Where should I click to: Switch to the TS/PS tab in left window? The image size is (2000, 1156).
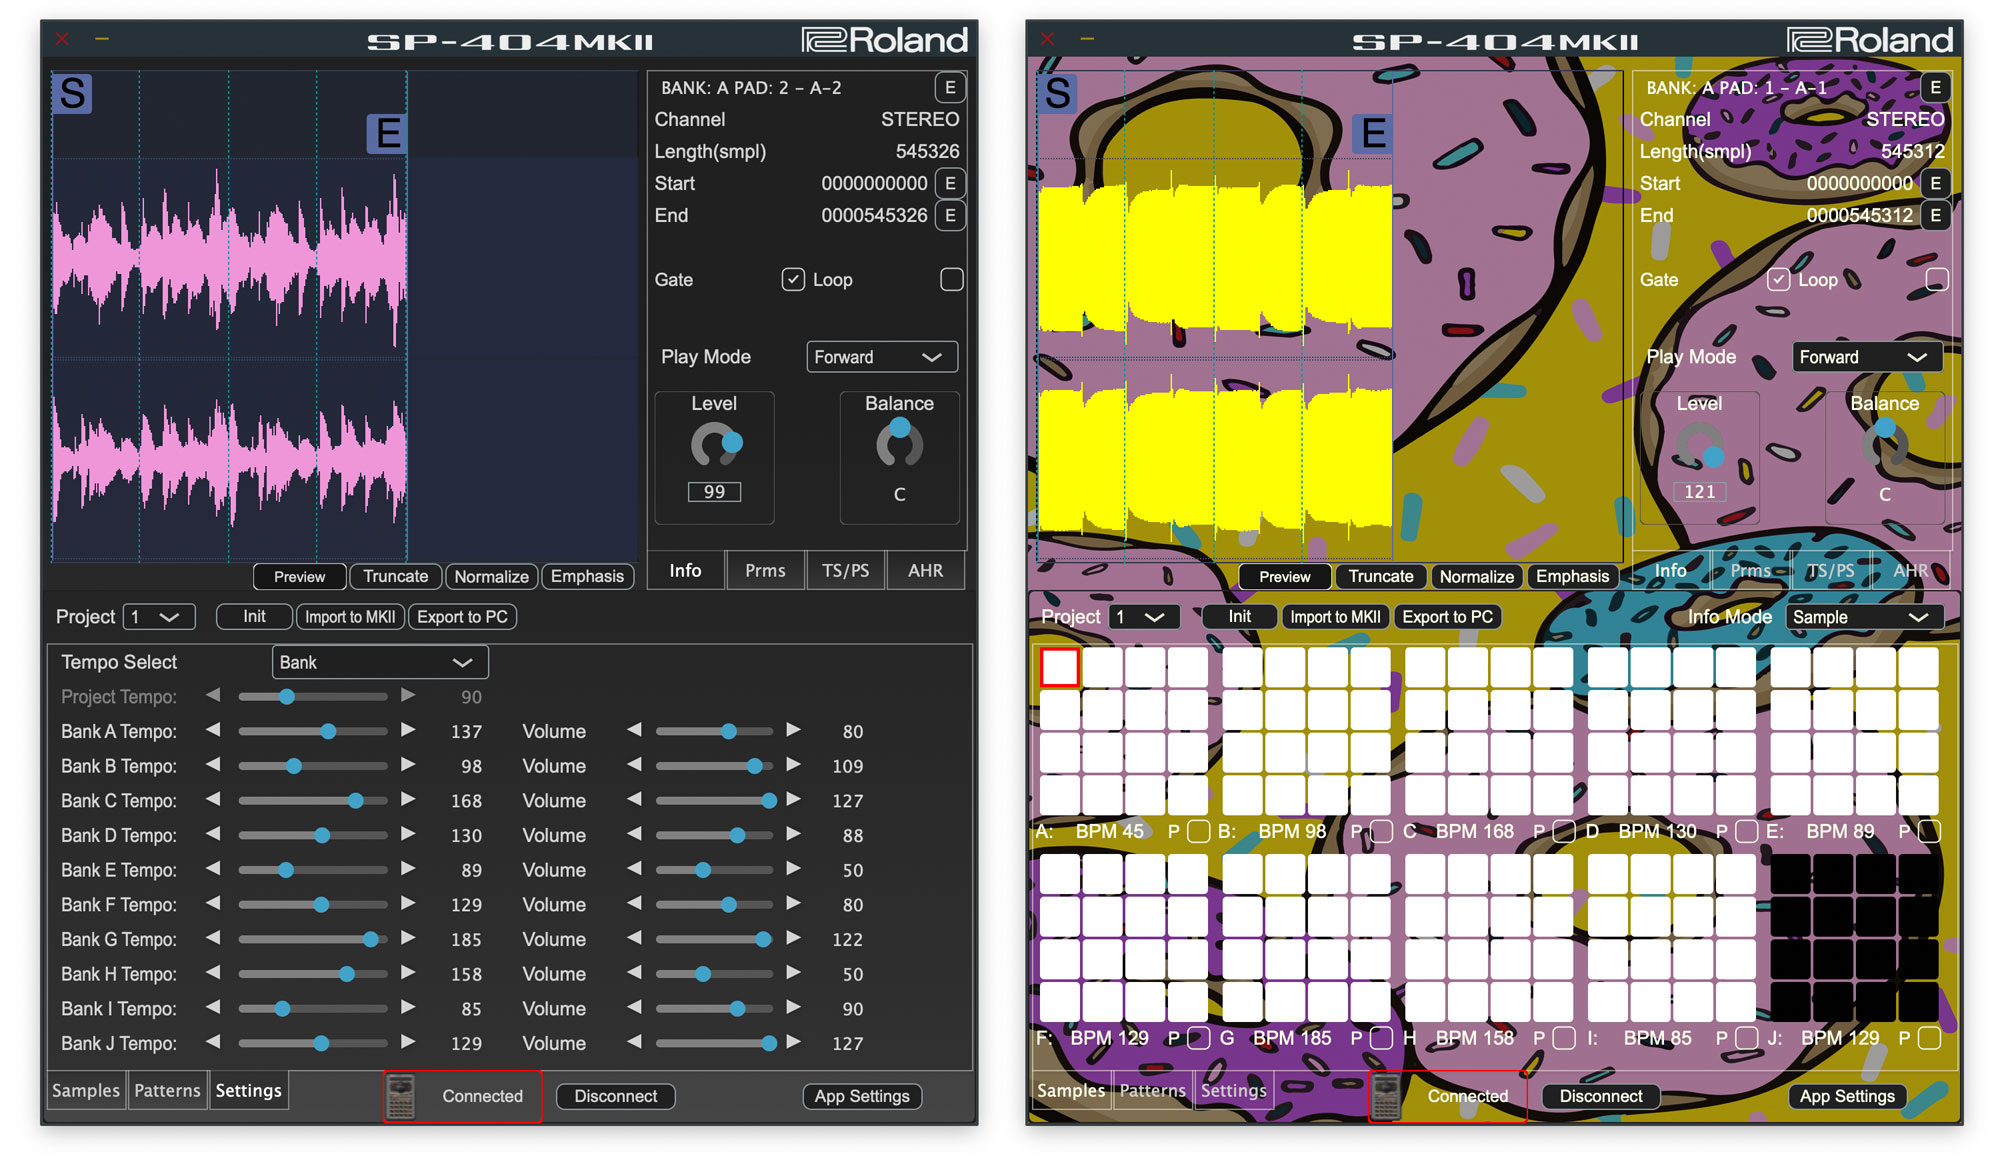coord(845,571)
